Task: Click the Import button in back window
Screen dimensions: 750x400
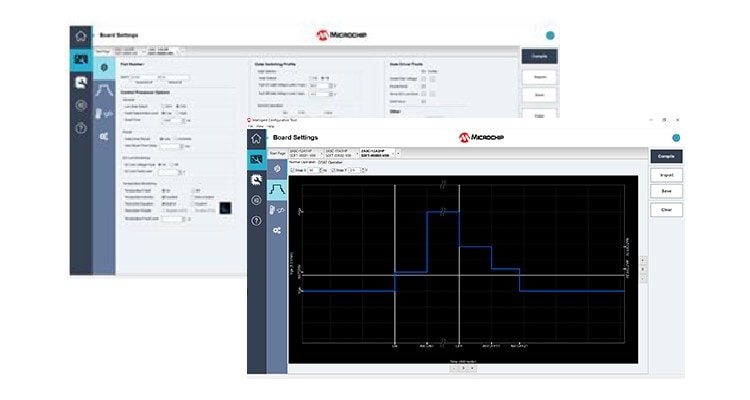Action: [539, 77]
